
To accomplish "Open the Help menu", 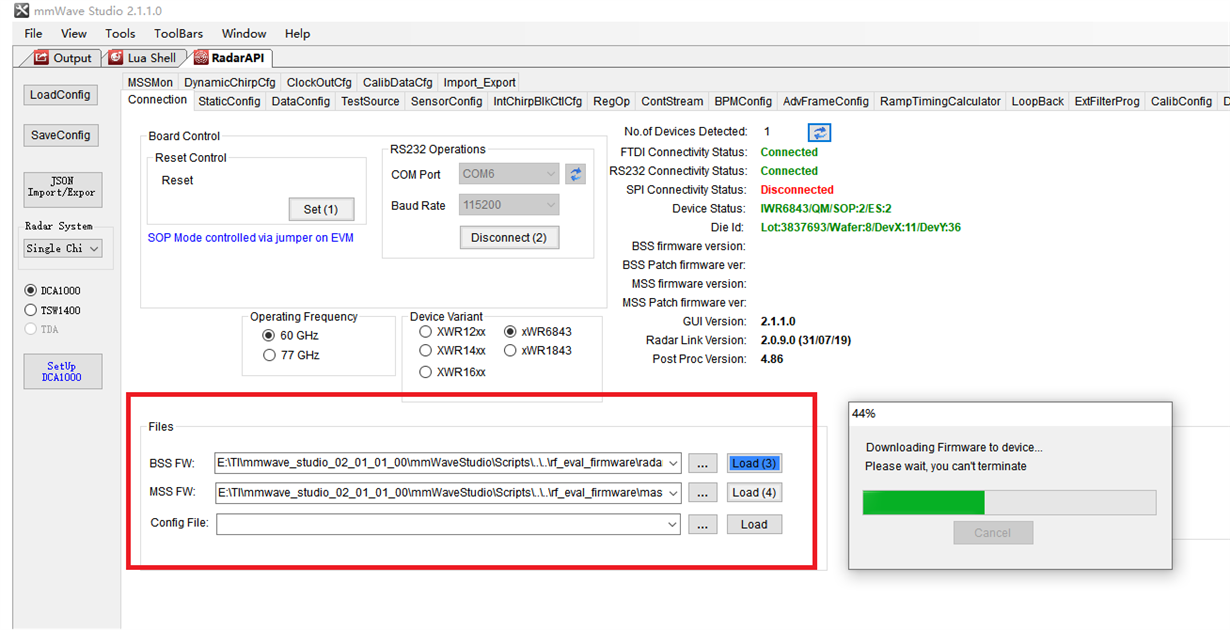I will click(x=298, y=33).
